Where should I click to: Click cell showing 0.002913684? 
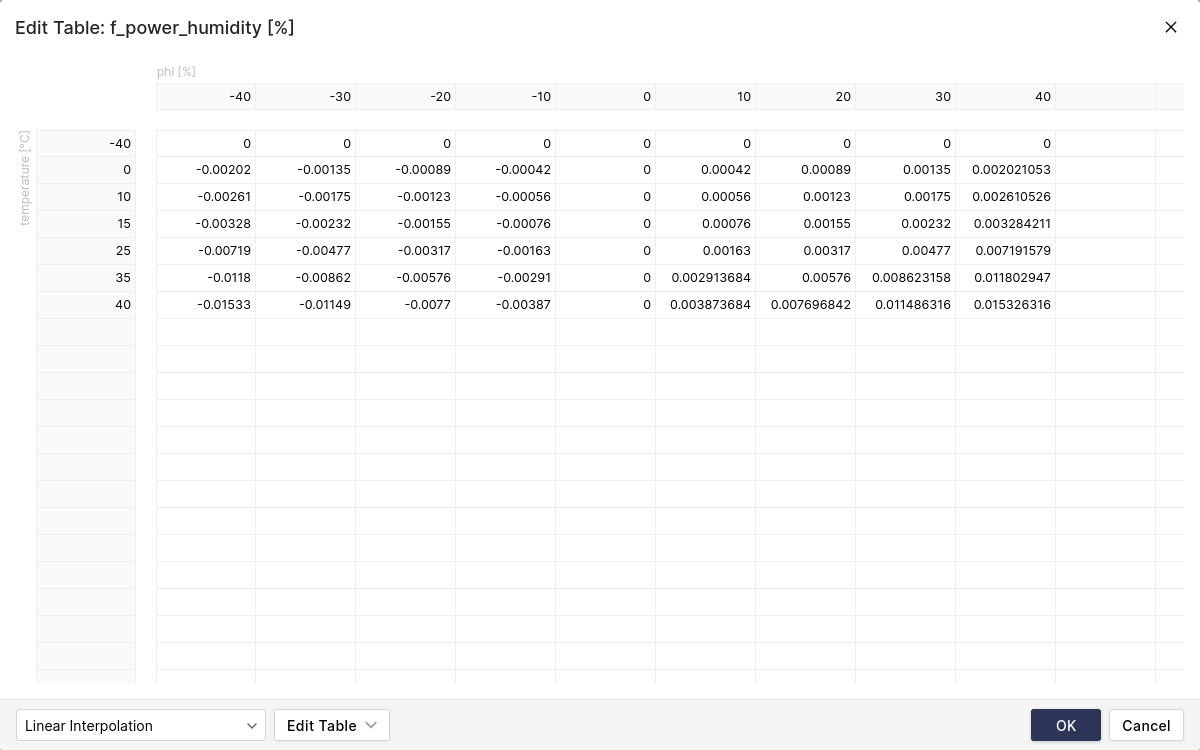pos(705,278)
